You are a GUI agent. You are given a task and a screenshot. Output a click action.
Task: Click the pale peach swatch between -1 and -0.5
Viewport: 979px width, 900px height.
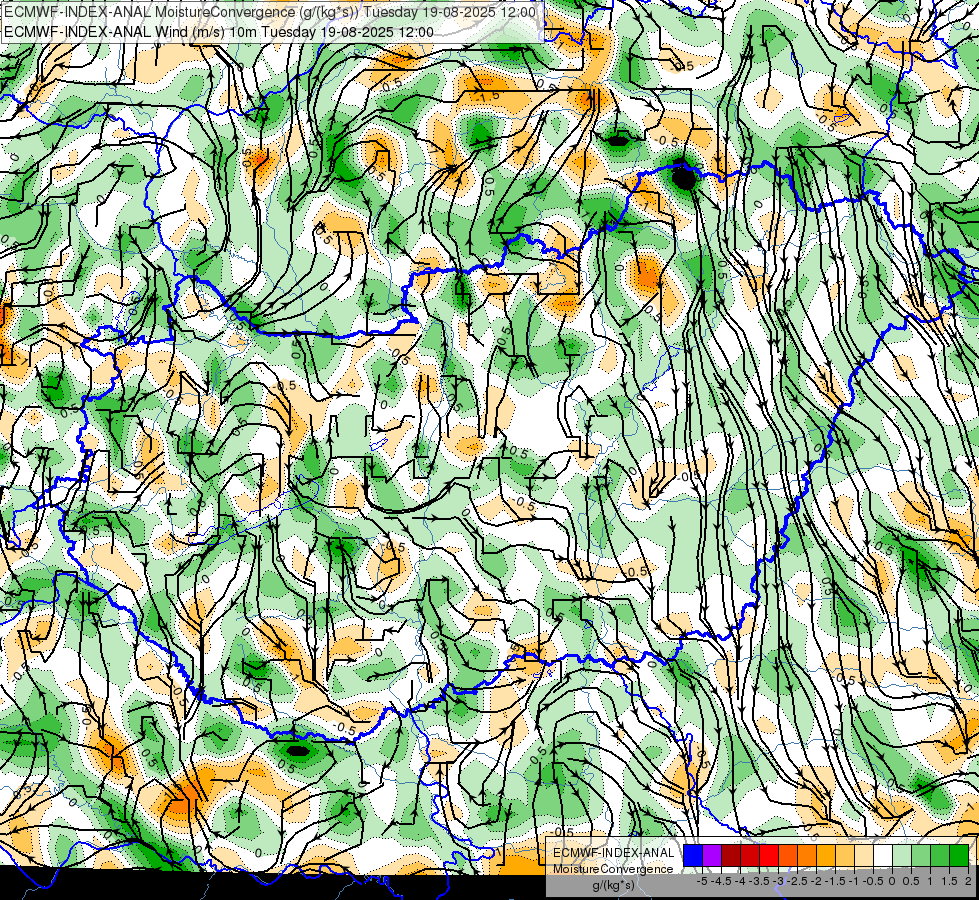point(864,856)
